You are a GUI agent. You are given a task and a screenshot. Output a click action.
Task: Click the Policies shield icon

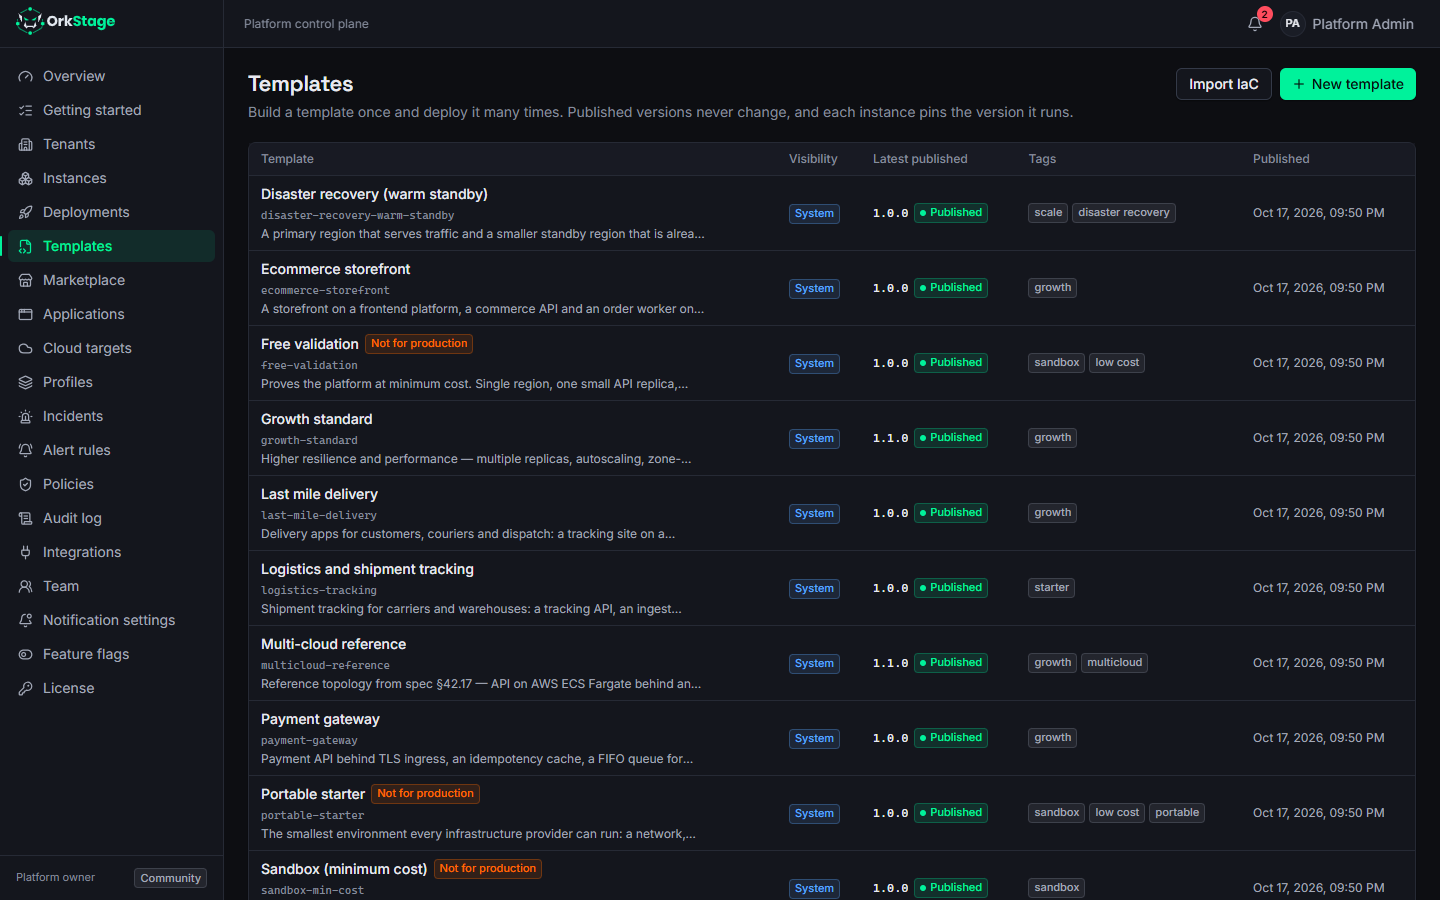point(26,484)
